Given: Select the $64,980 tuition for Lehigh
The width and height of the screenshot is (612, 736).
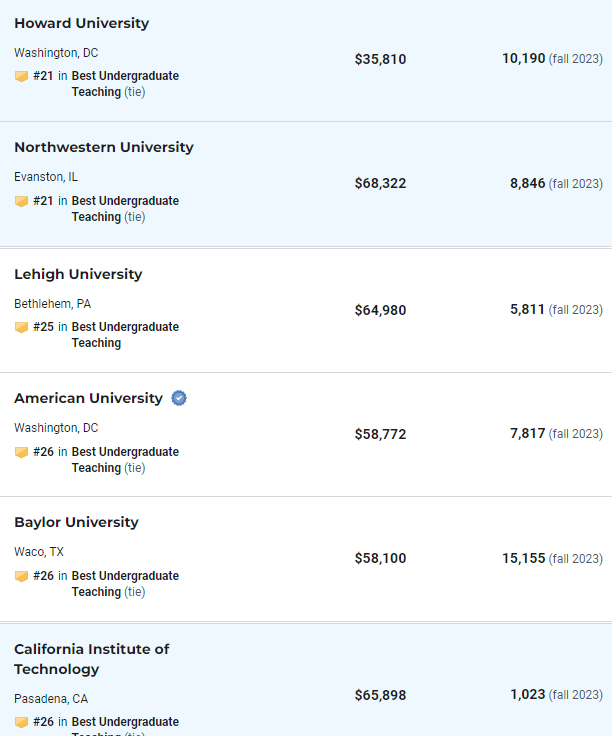Looking at the screenshot, I should (x=380, y=310).
